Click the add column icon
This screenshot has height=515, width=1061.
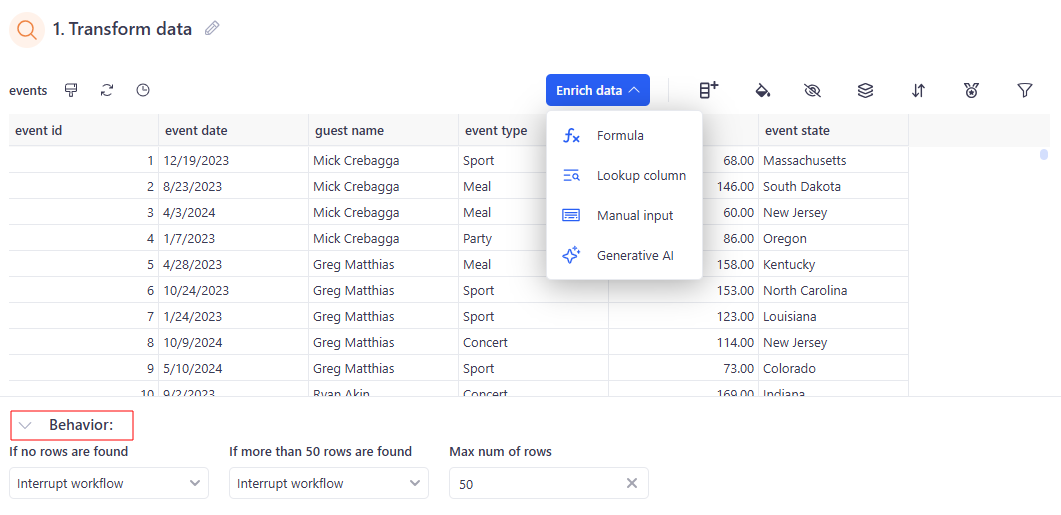click(x=708, y=90)
